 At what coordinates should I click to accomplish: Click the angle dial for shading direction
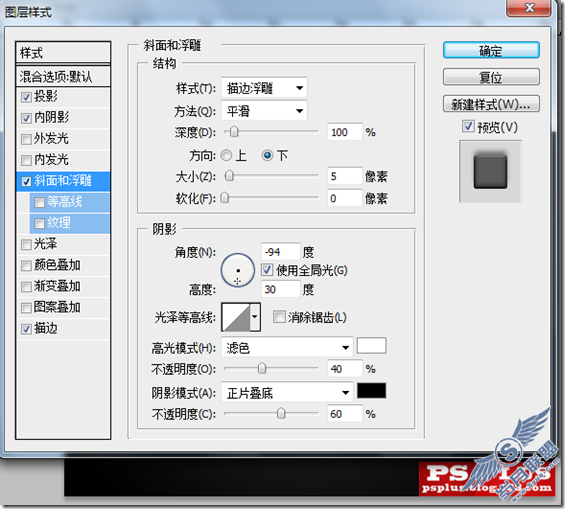(x=237, y=270)
